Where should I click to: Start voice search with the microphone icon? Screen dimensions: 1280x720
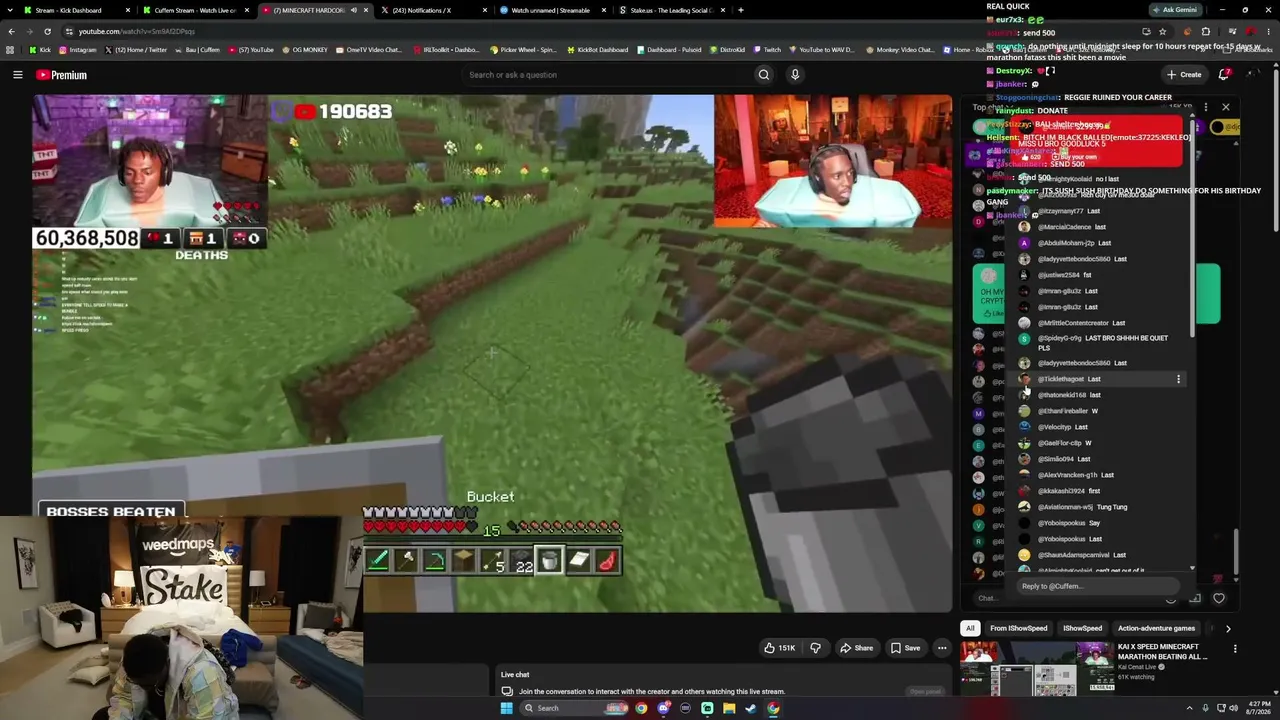[x=795, y=75]
